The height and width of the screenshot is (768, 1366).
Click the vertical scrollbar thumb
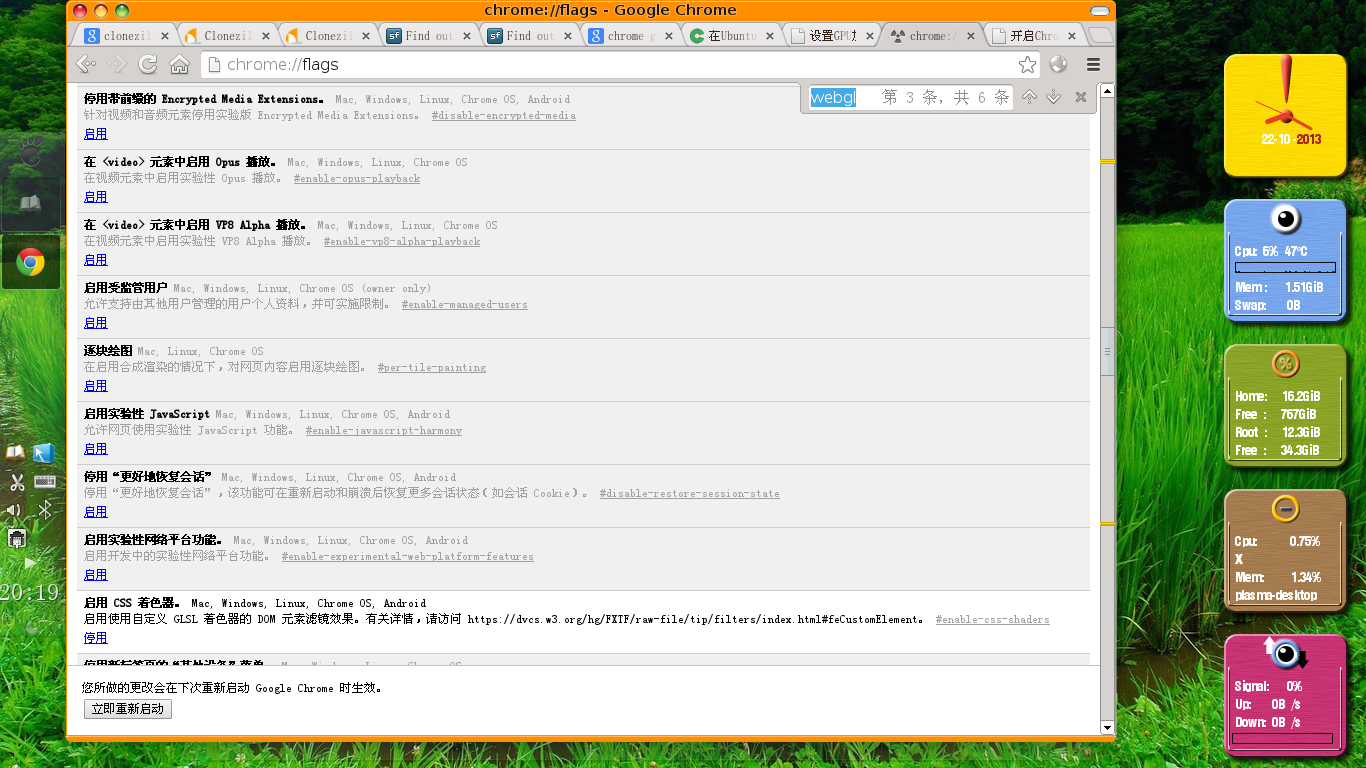pyautogui.click(x=1107, y=351)
